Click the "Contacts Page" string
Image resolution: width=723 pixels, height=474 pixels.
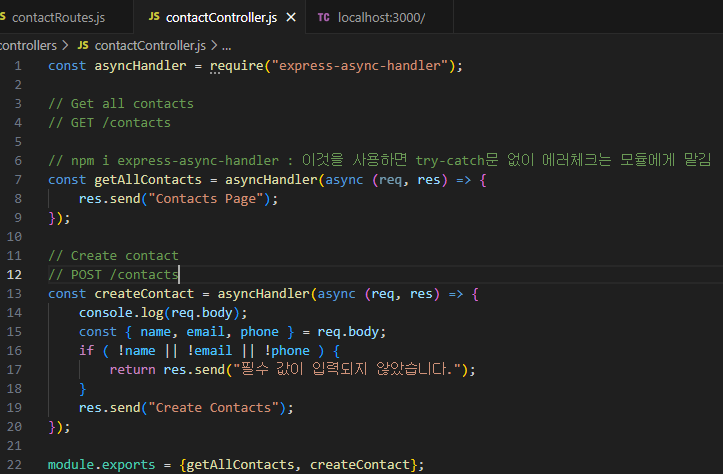pyautogui.click(x=206, y=199)
